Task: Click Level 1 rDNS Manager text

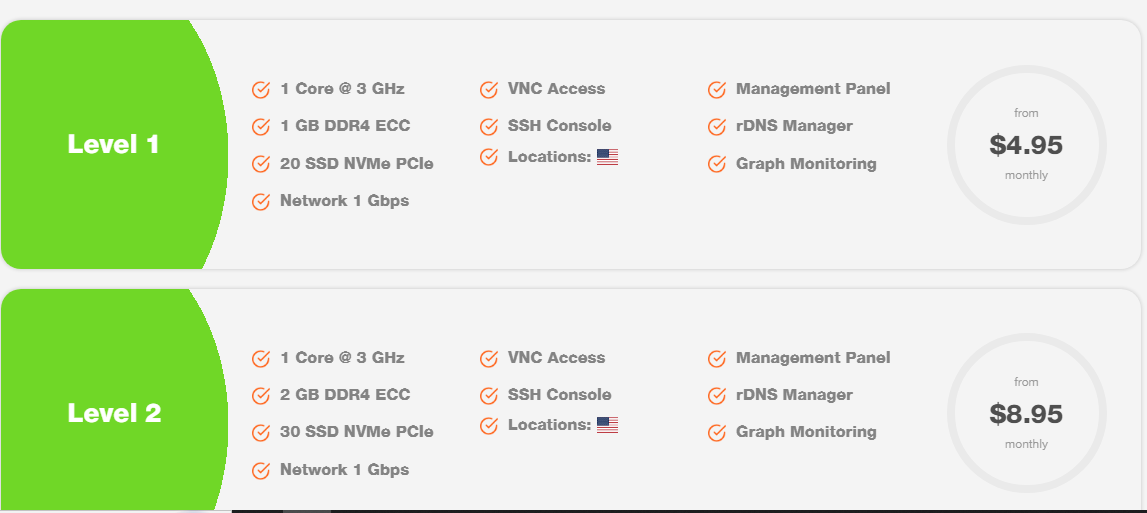Action: [x=794, y=126]
